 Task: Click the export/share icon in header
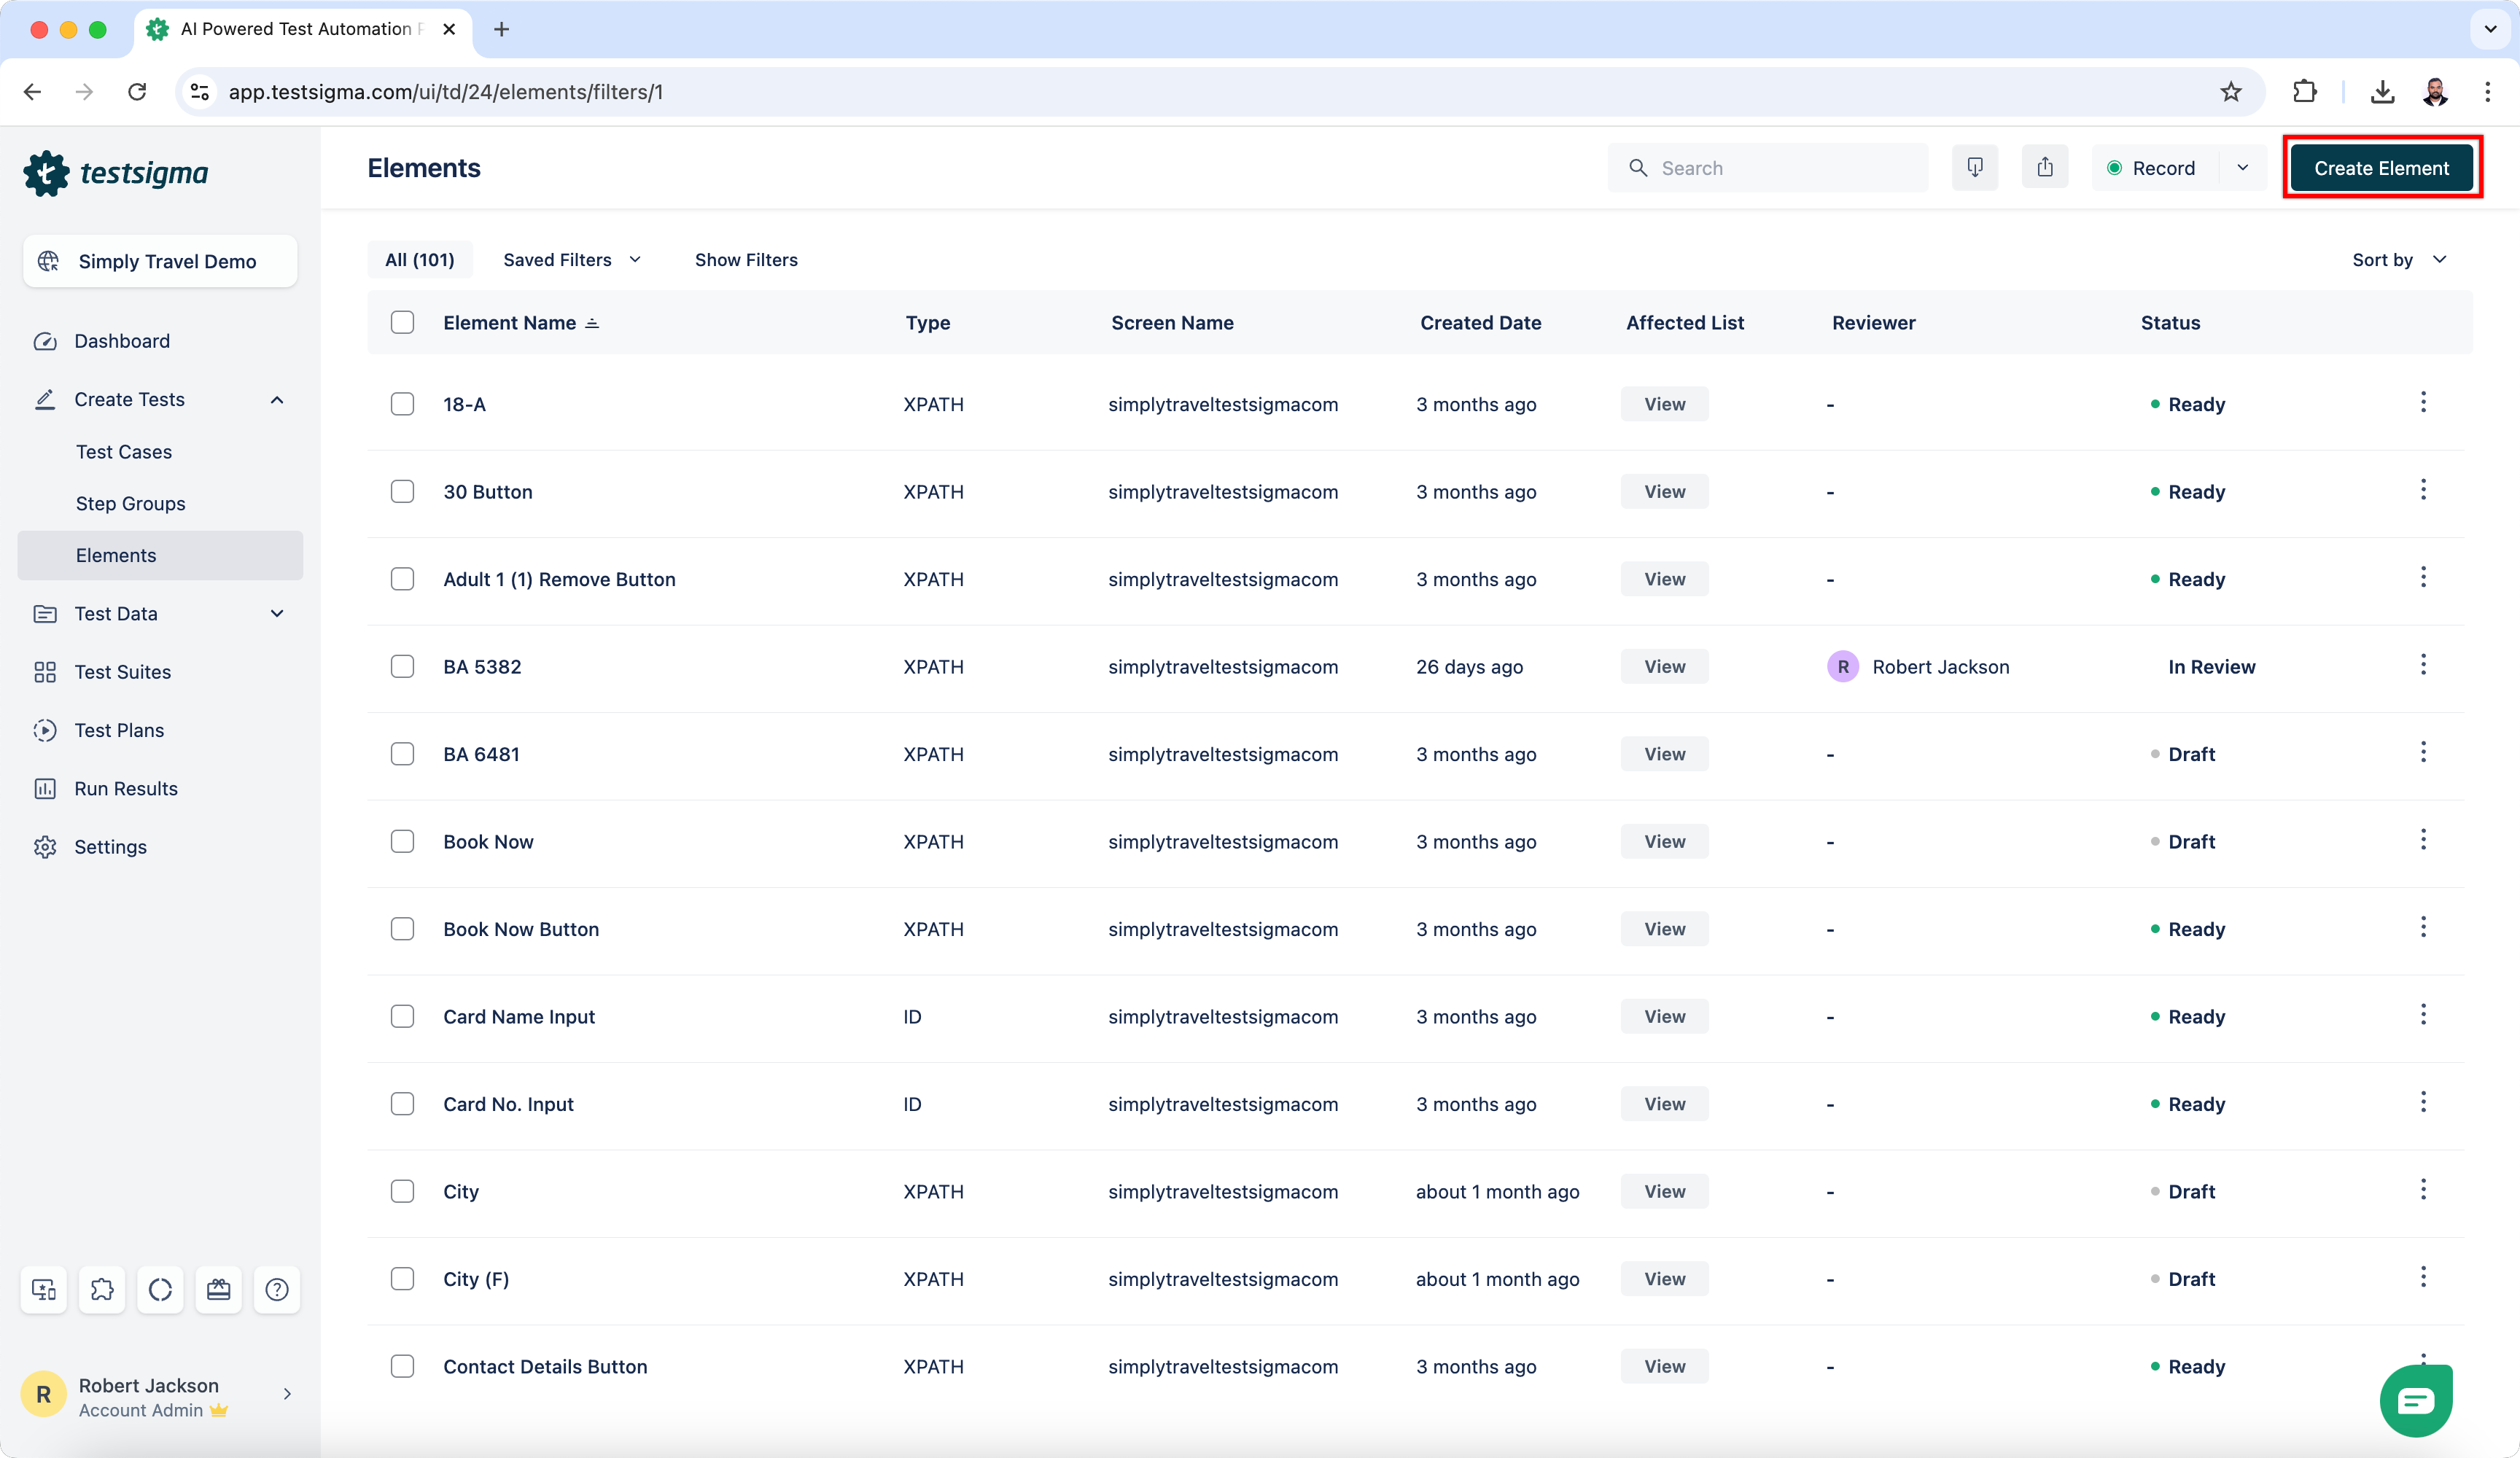click(2044, 167)
